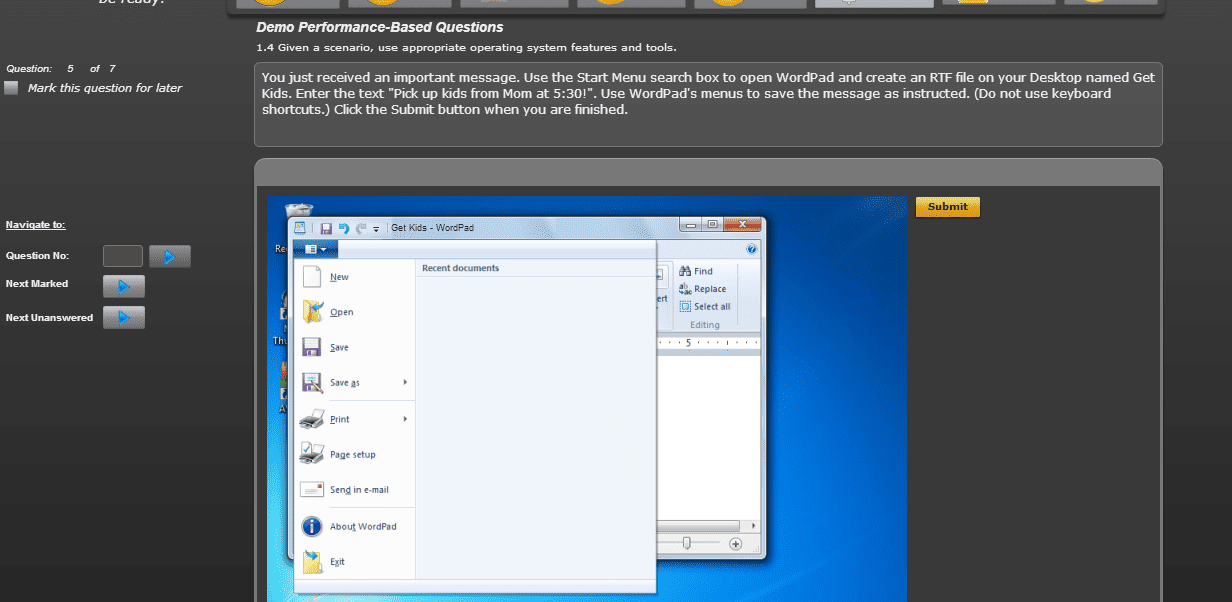This screenshot has height=602, width=1232.
Task: Click Replace in the Editing group
Action: (703, 289)
